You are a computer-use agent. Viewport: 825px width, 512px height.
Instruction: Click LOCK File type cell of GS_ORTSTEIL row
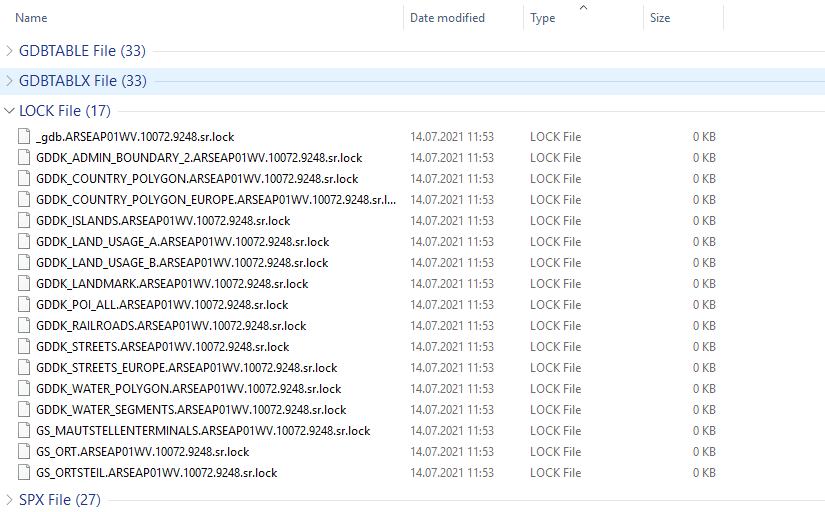(x=556, y=473)
